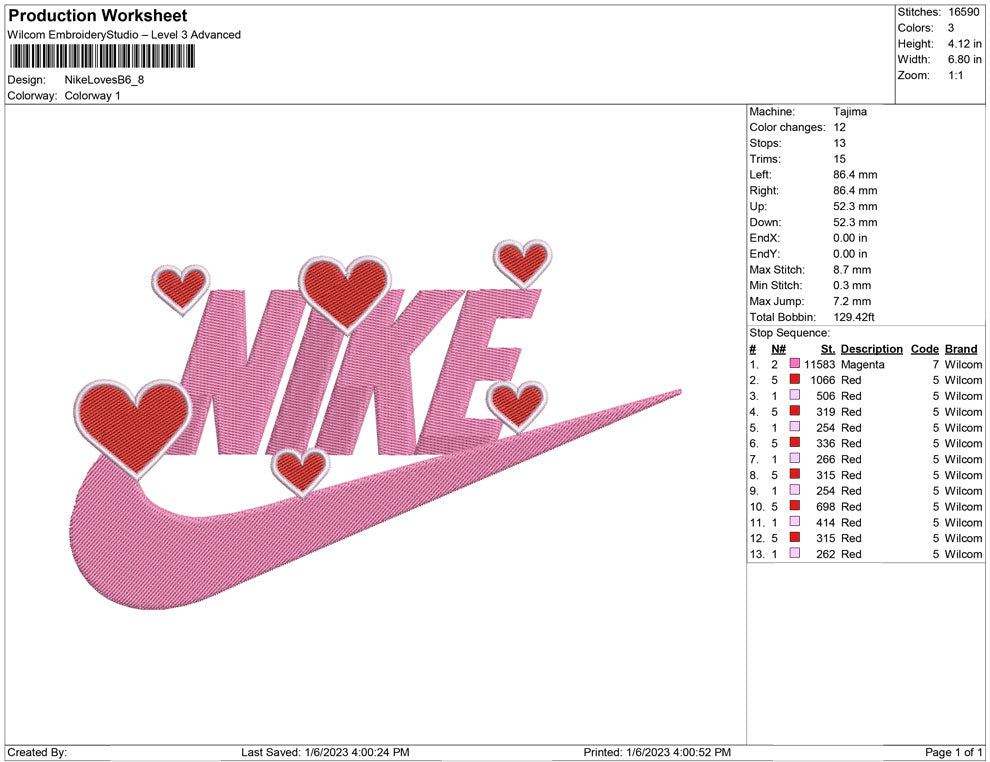Click the Last Saved timestamp
The image size is (990, 762).
click(325, 751)
